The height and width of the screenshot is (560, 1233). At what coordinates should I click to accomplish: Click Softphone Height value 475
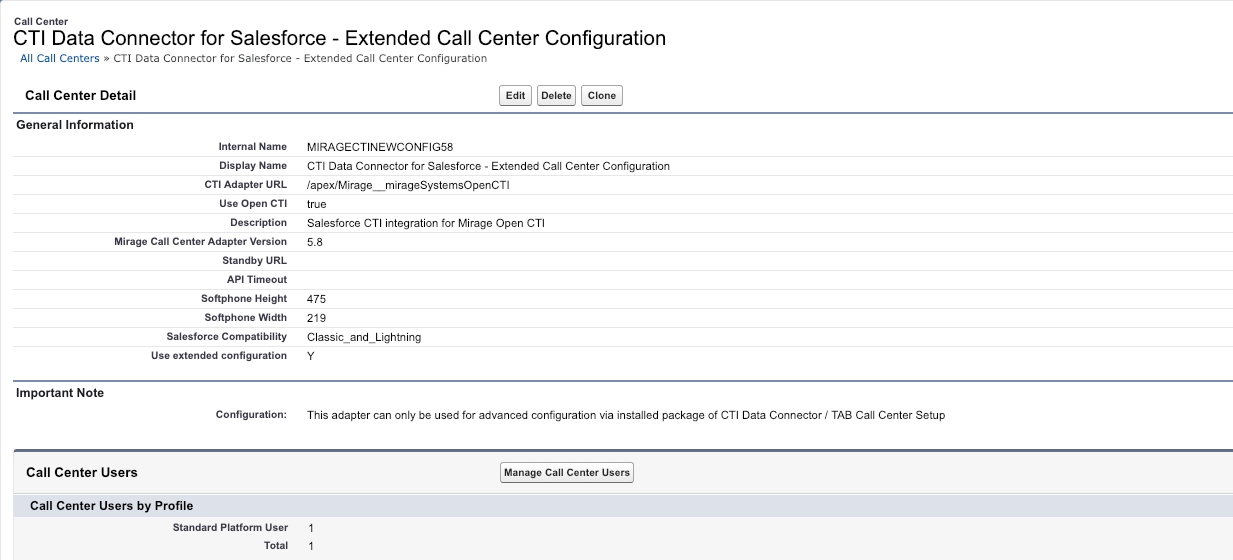click(316, 299)
